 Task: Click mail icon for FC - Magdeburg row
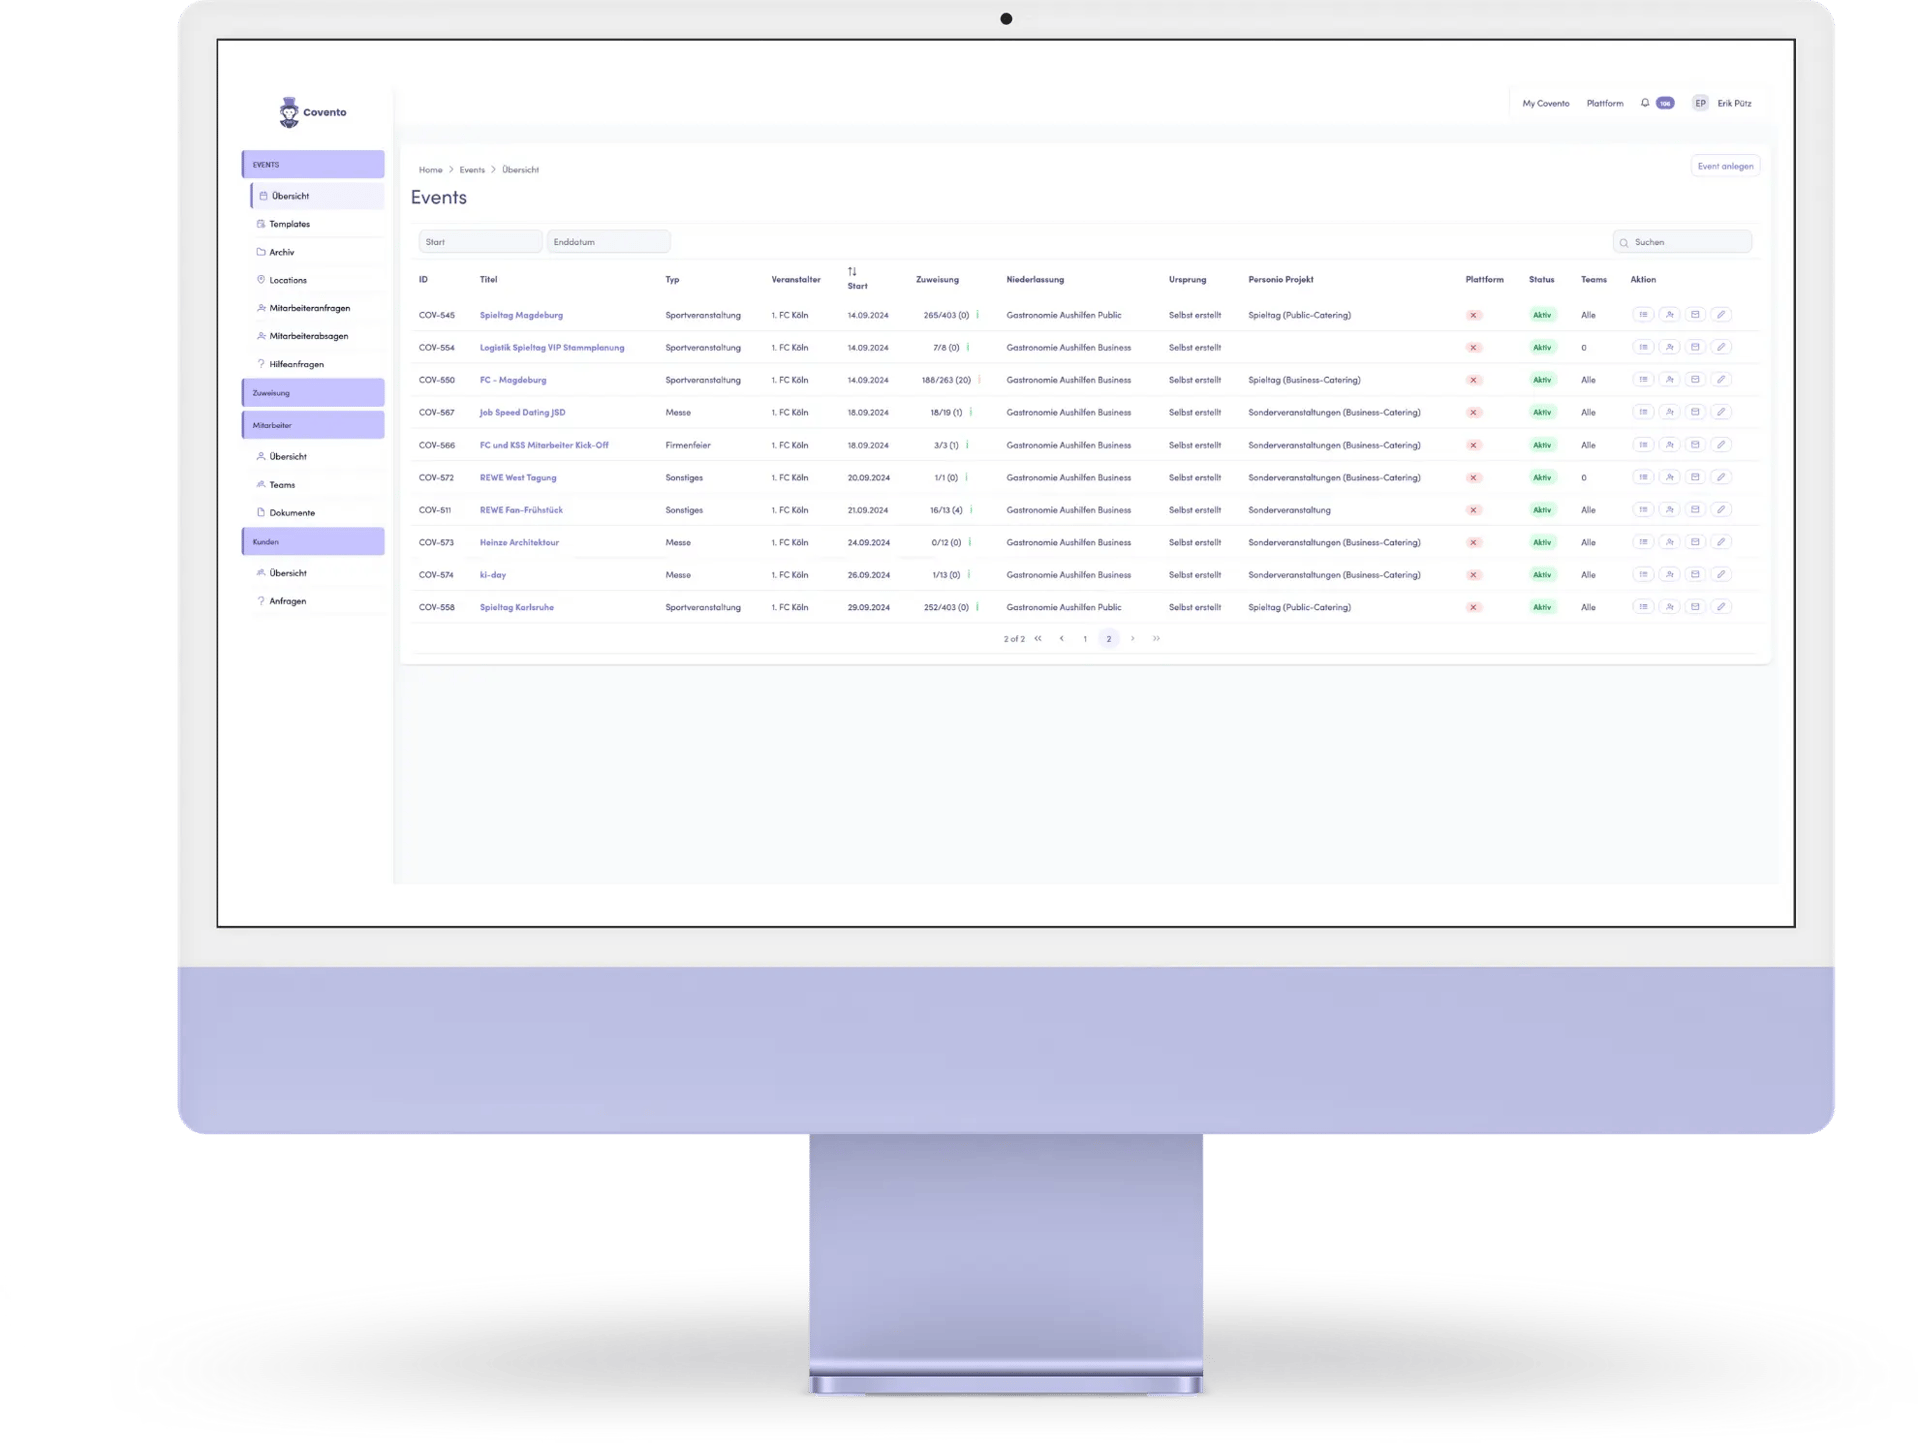1695,380
